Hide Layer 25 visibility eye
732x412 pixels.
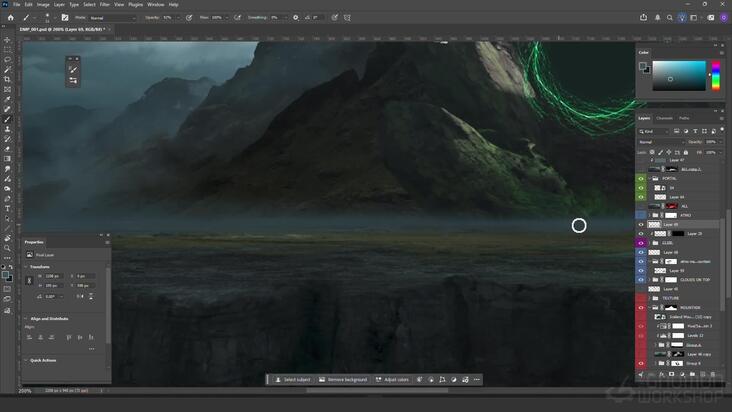coord(641,234)
